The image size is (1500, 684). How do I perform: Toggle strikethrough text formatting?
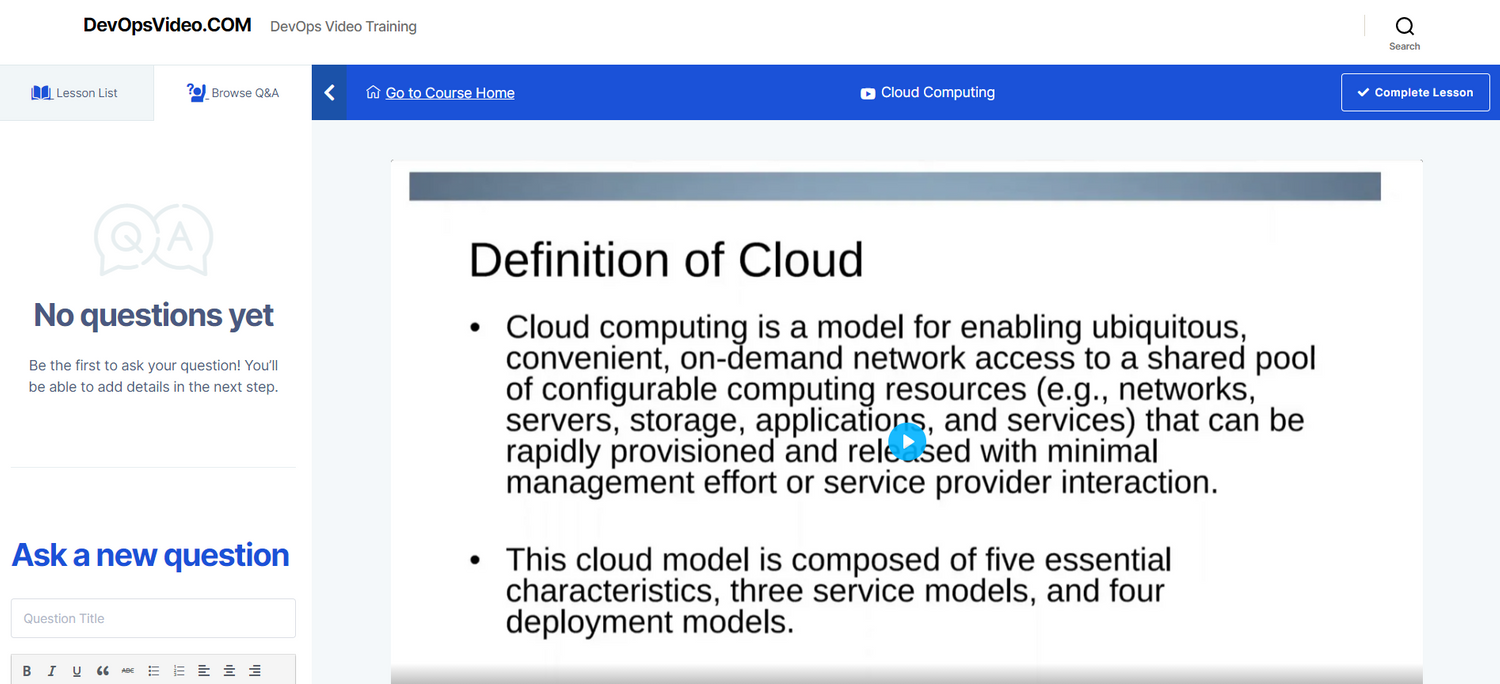click(x=128, y=671)
